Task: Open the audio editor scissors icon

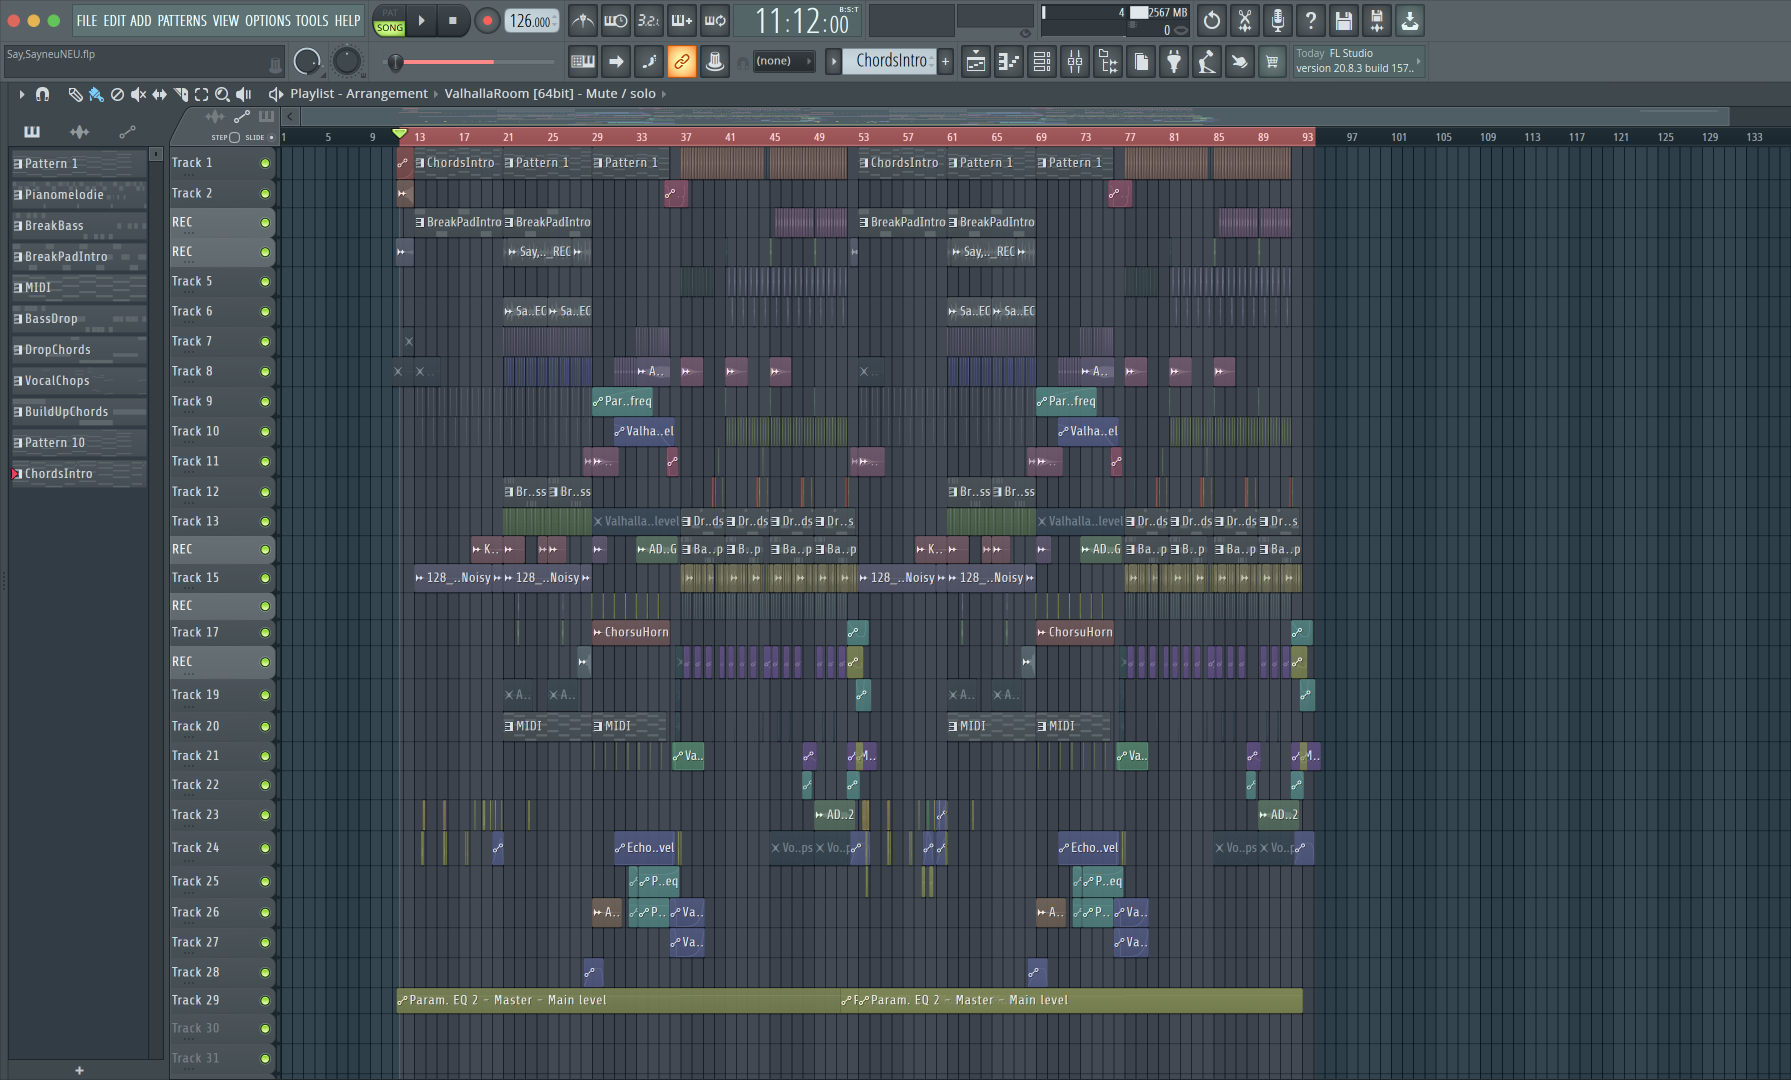Action: tap(1244, 20)
